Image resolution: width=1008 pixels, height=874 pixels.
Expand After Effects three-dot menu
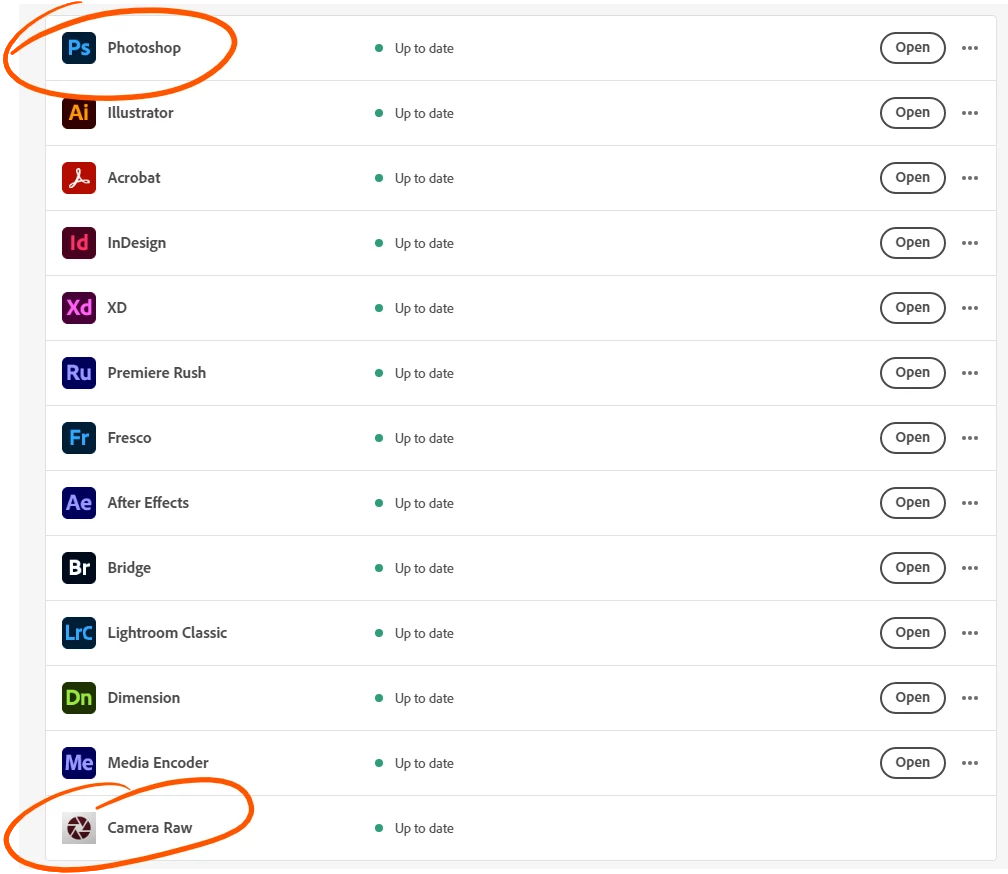969,503
